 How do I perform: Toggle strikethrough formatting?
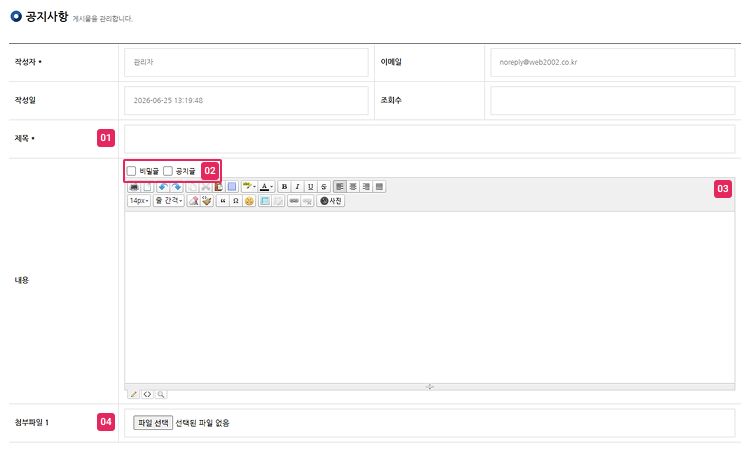pyautogui.click(x=324, y=187)
